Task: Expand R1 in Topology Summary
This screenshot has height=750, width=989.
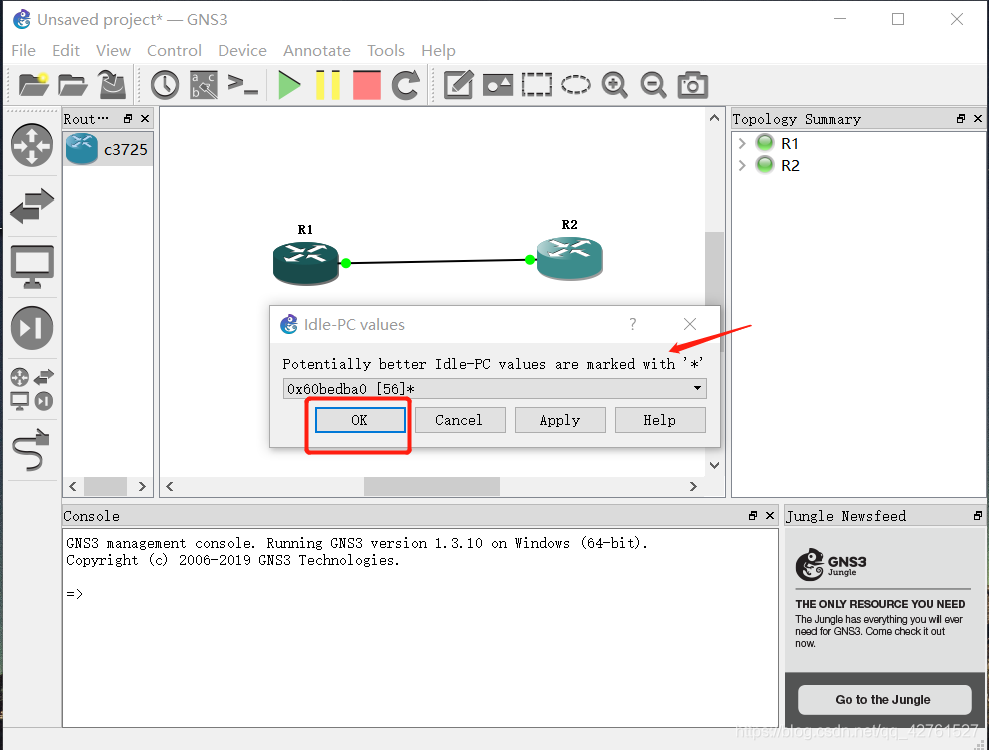Action: point(742,143)
